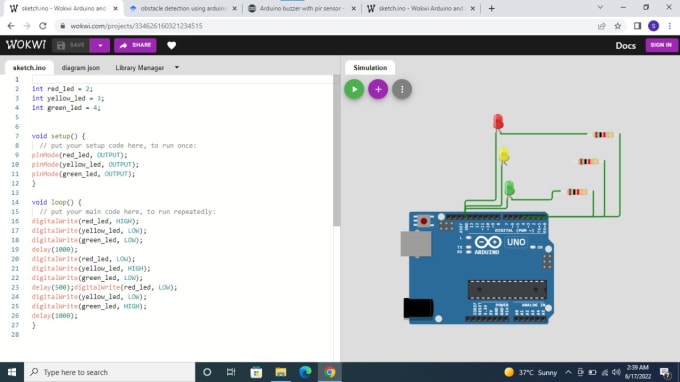Switch to the obstacle detection using arduino tab
Viewport: 680px width, 382px height.
[184, 8]
